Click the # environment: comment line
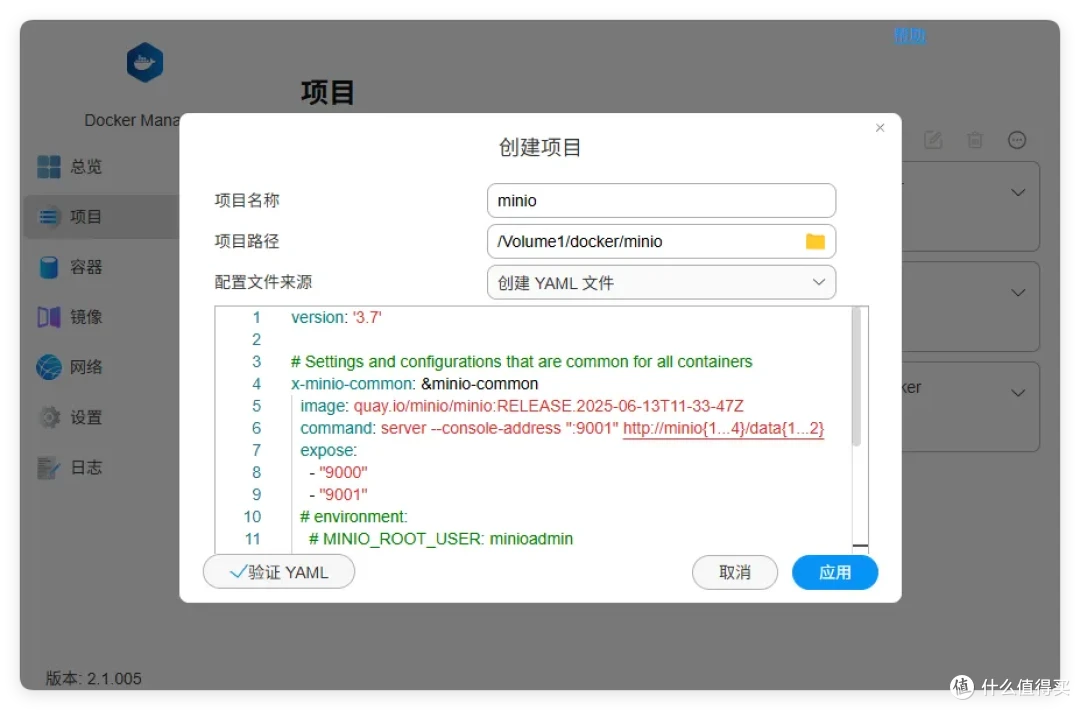 [354, 516]
